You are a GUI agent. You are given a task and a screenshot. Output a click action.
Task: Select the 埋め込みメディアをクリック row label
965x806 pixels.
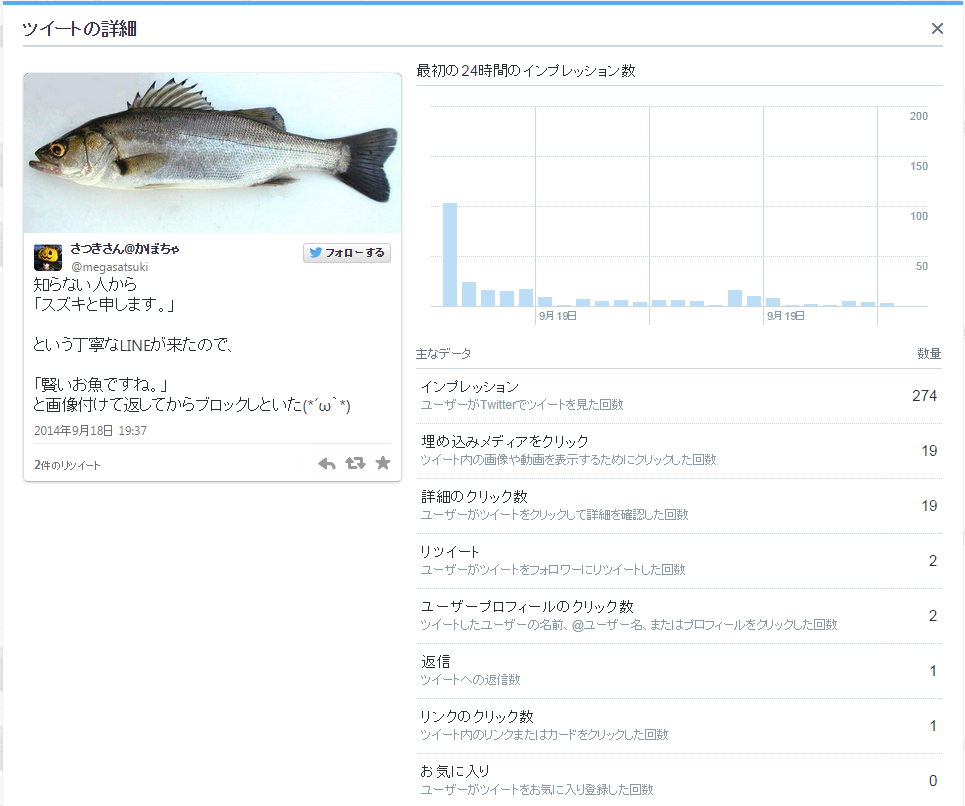pyautogui.click(x=505, y=442)
